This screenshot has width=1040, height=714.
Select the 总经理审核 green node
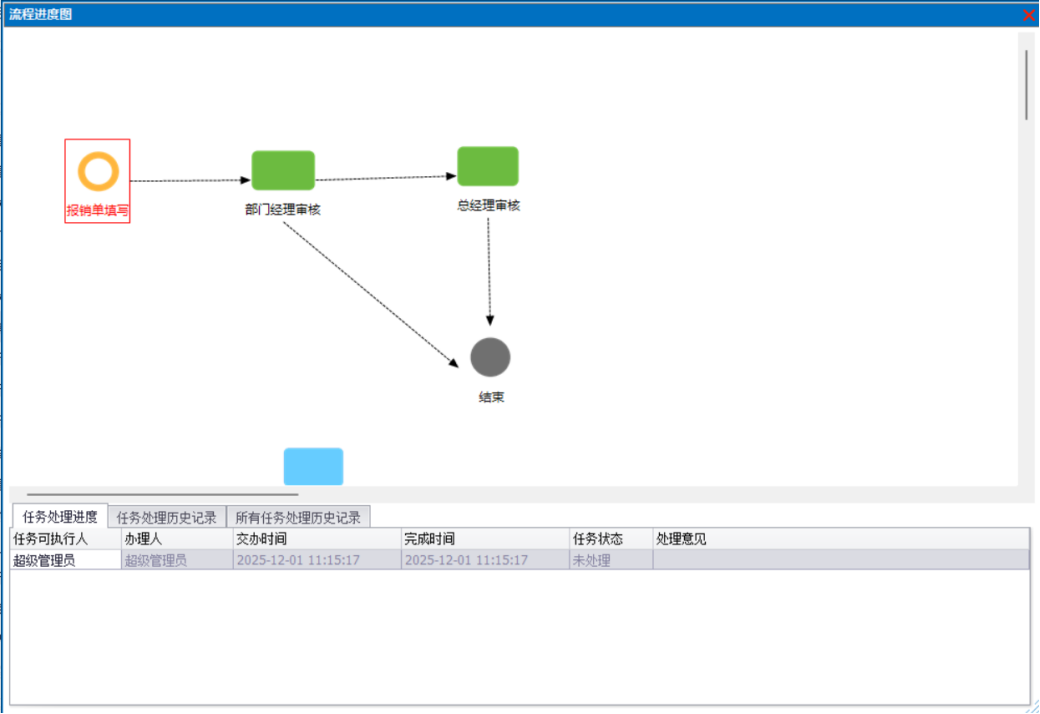click(x=488, y=166)
